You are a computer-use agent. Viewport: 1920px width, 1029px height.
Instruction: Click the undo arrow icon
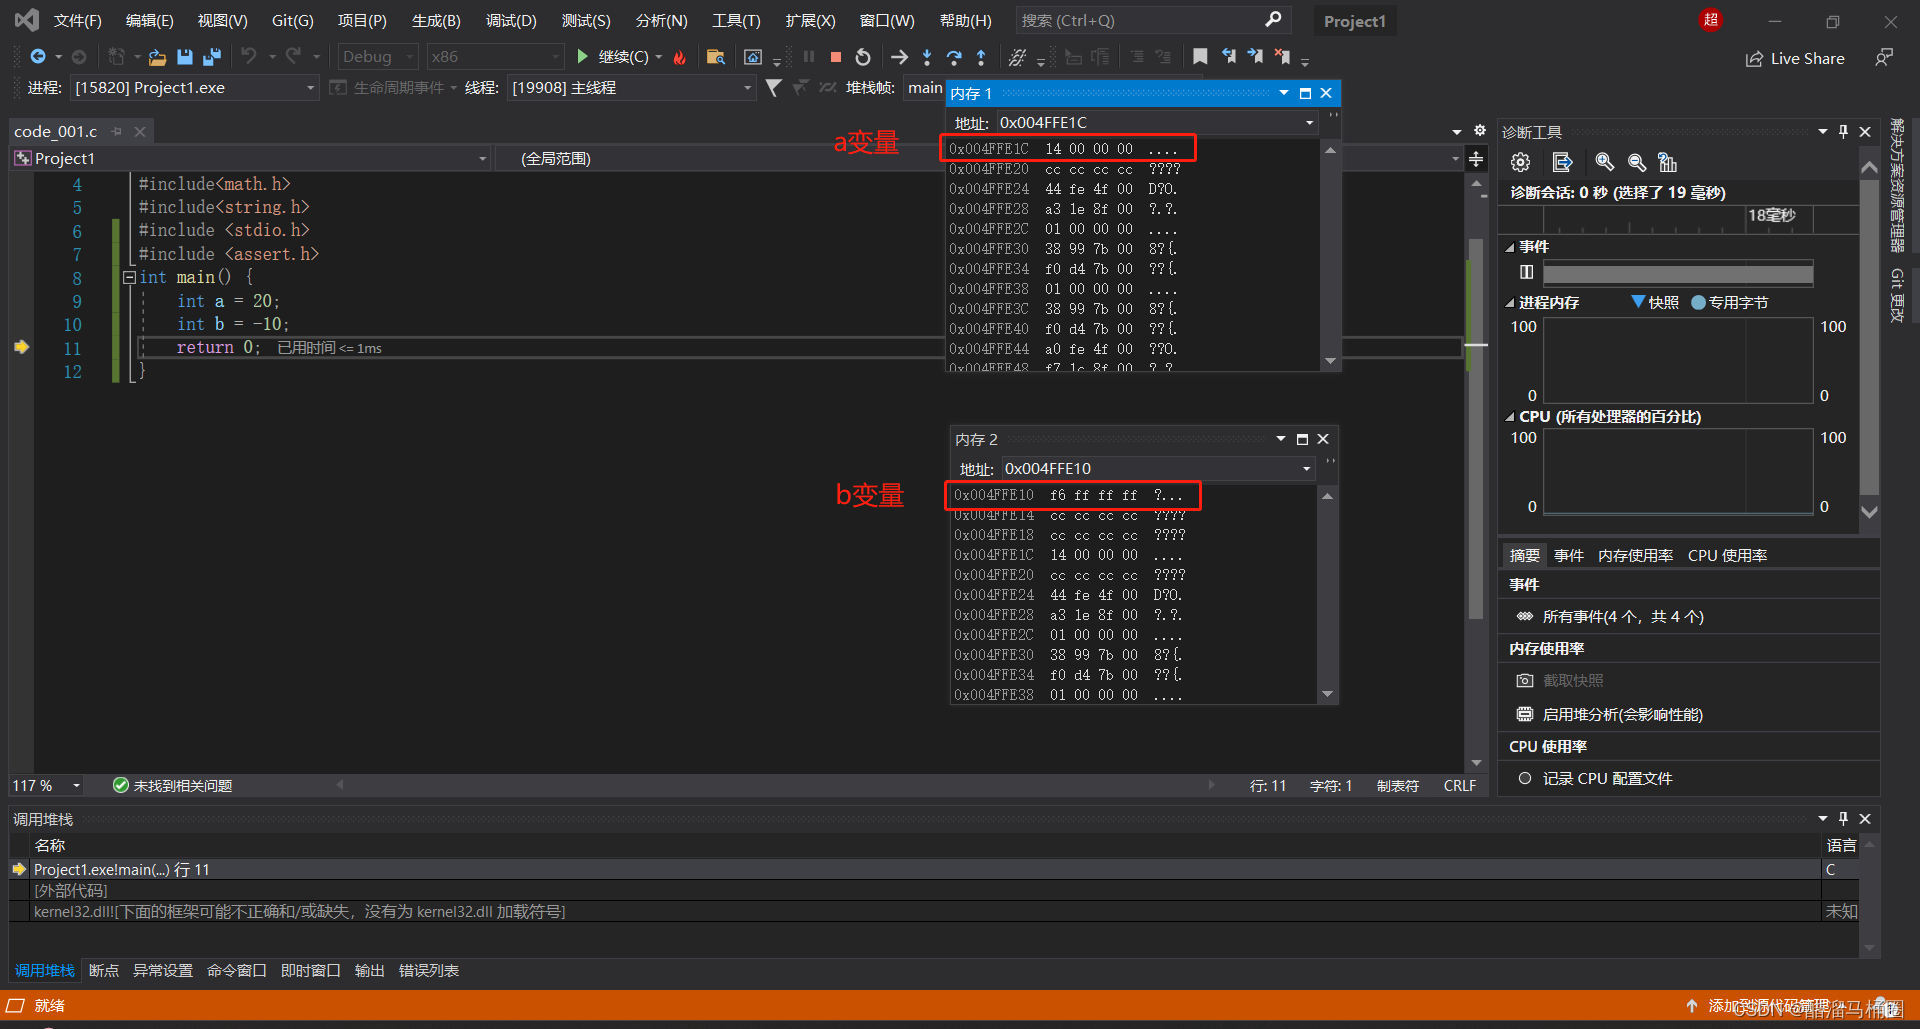249,57
